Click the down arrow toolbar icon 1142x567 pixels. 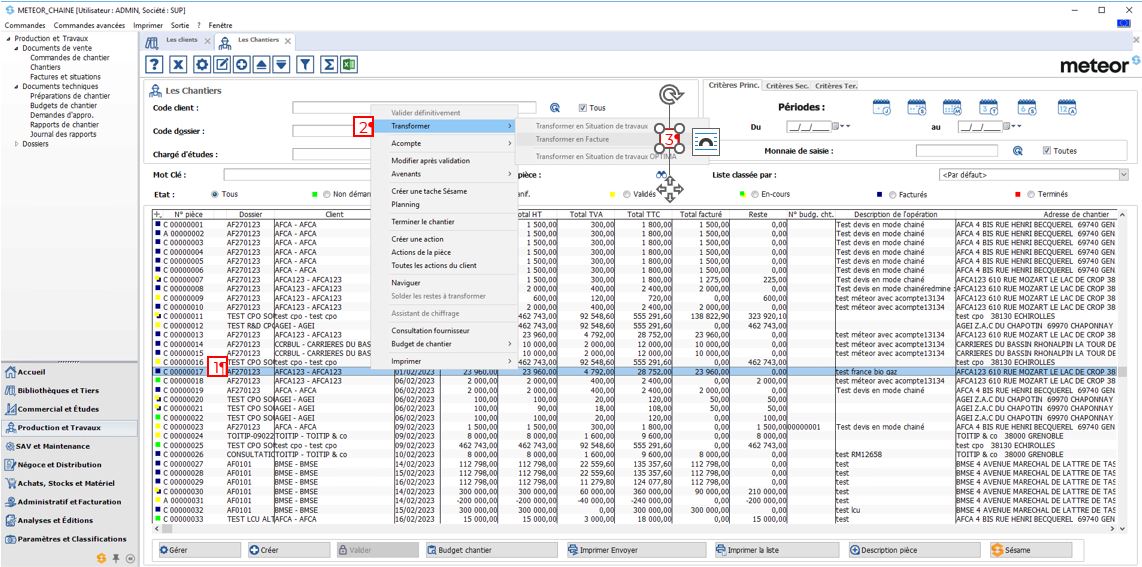280,65
